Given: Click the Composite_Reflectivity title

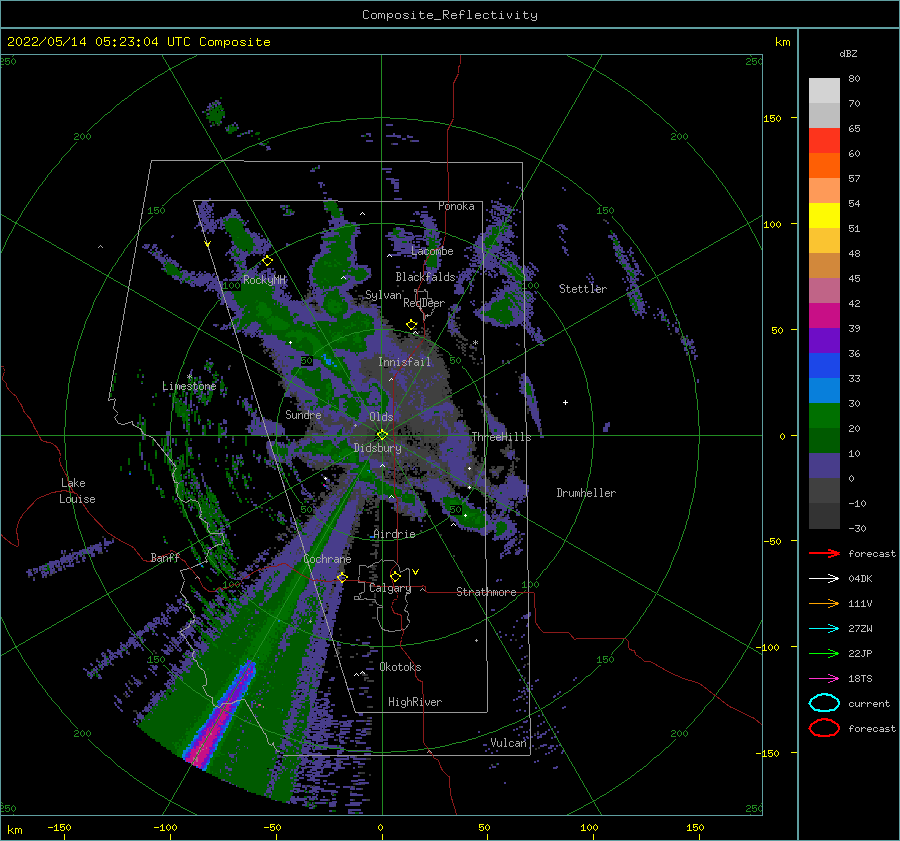Looking at the screenshot, I should 450,15.
